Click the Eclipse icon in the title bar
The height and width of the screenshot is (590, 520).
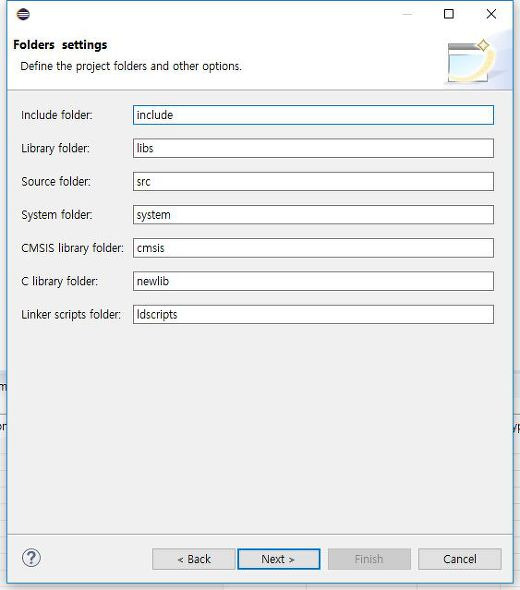pyautogui.click(x=23, y=14)
